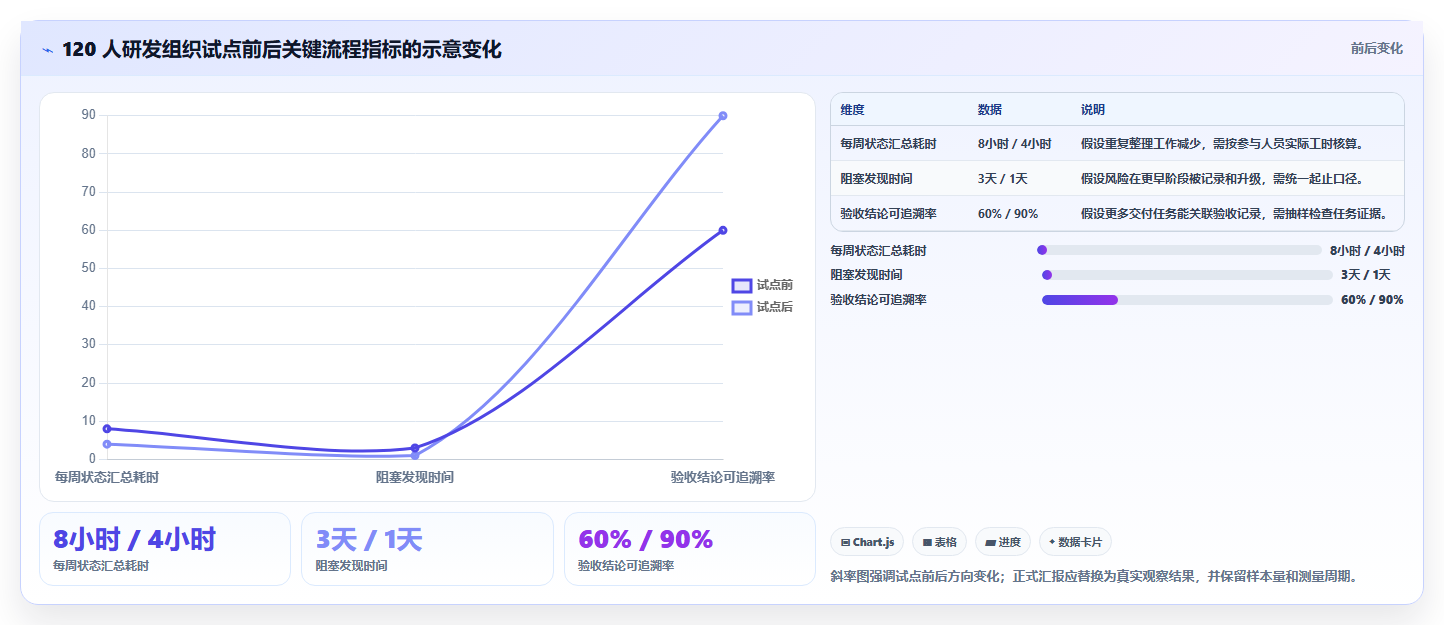Click the y-axis label 50
1444x625 pixels.
click(x=89, y=268)
